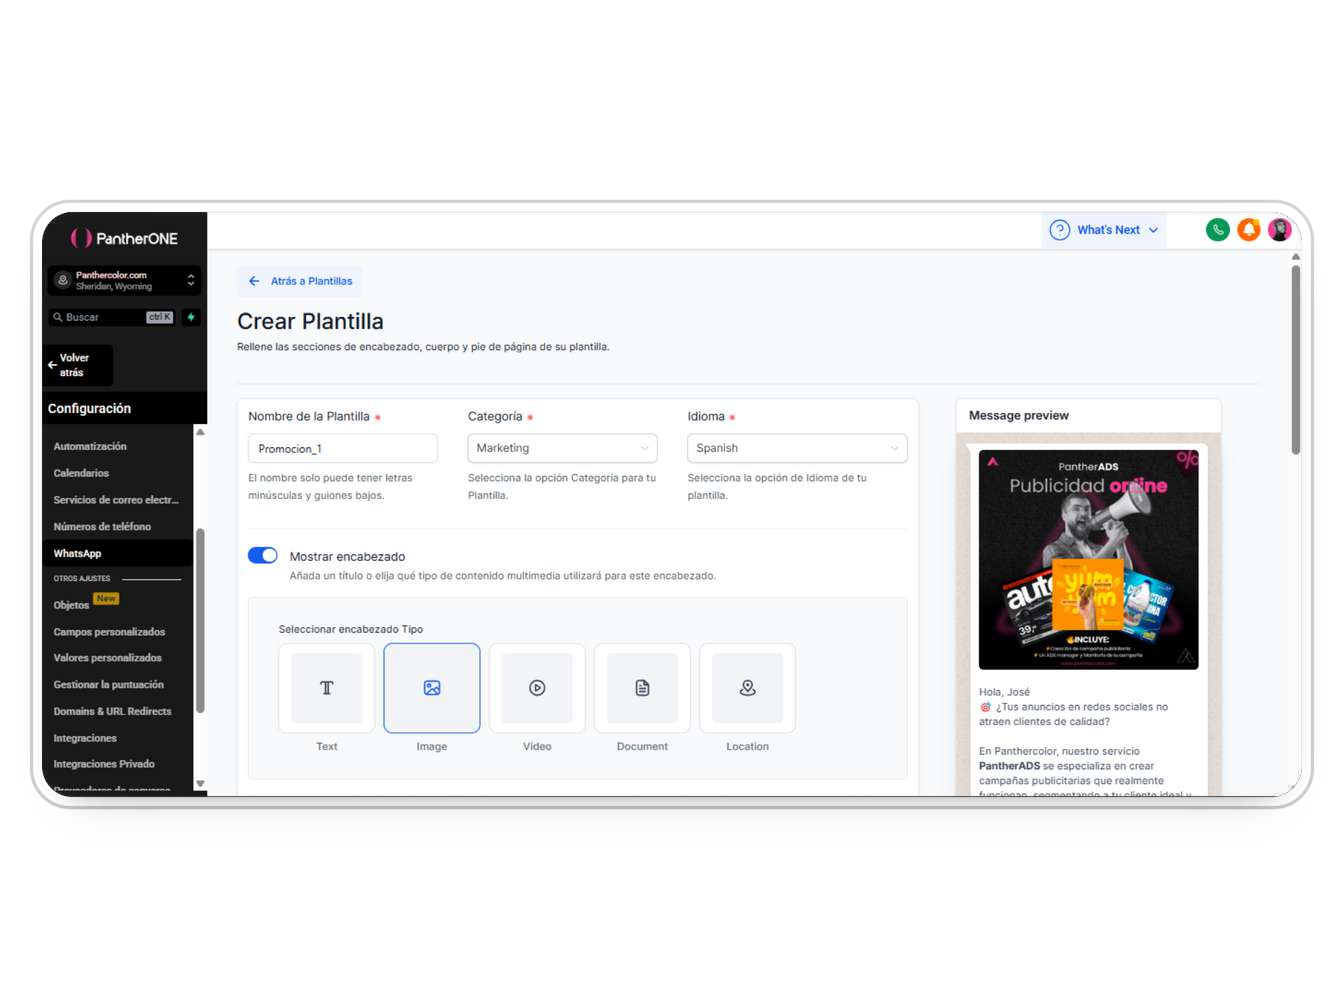The height and width of the screenshot is (1008, 1344).
Task: Open Campos personalizados settings
Action: point(109,632)
